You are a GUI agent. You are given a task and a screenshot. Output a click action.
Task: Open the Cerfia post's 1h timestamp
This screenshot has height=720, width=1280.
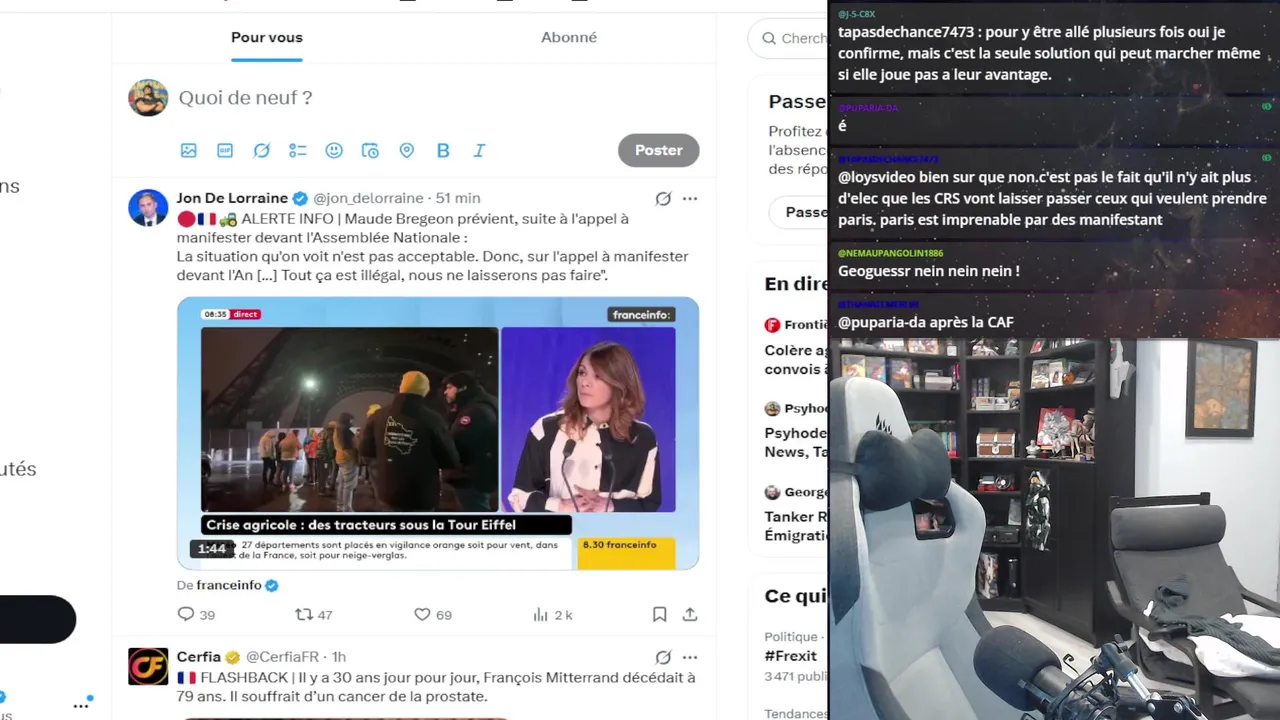[x=339, y=657]
